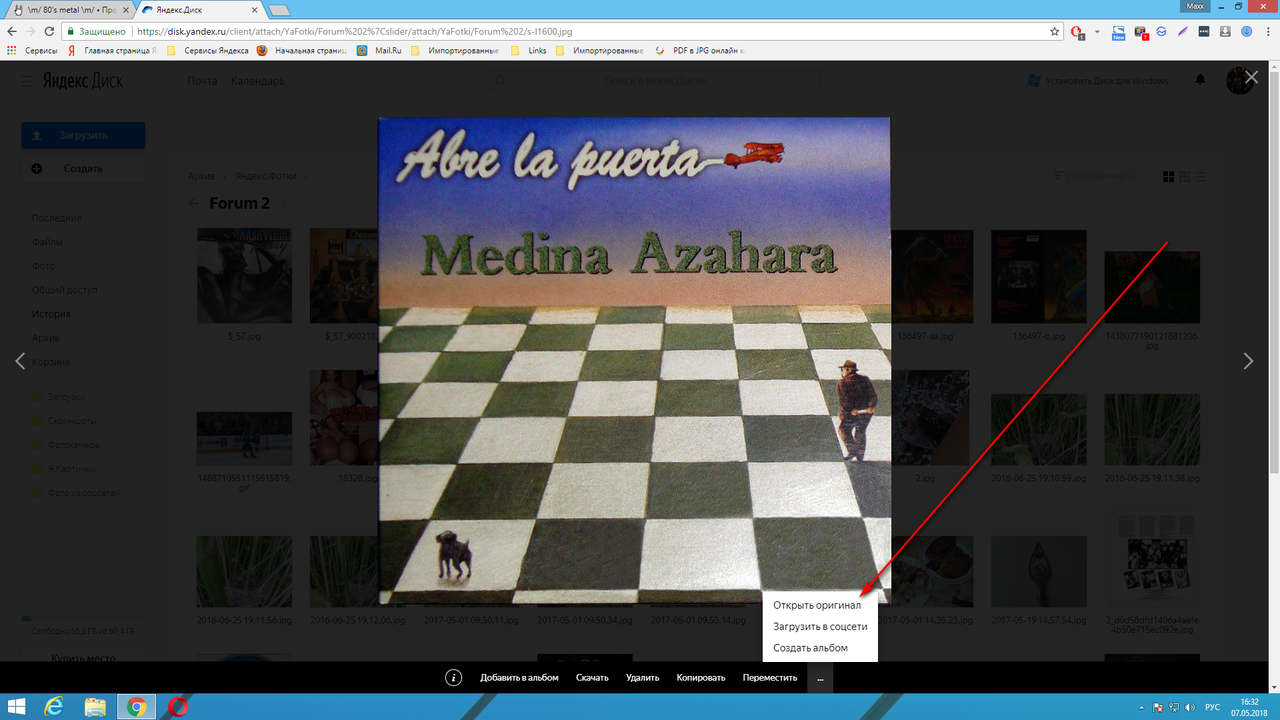Select 'Загрузить в соцсети' menu entry

tap(820, 626)
